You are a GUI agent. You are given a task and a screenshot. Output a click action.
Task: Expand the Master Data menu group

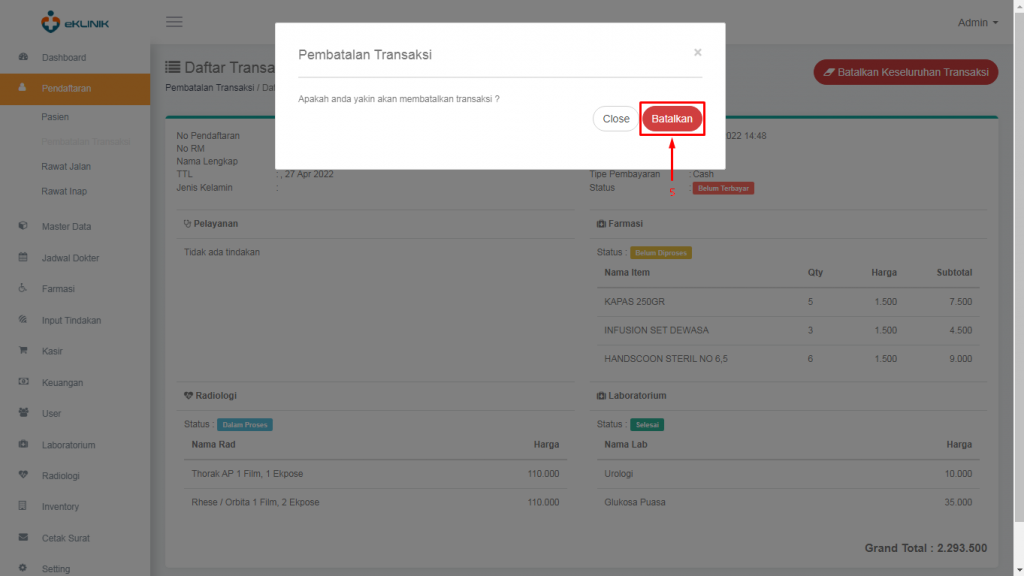(60, 226)
